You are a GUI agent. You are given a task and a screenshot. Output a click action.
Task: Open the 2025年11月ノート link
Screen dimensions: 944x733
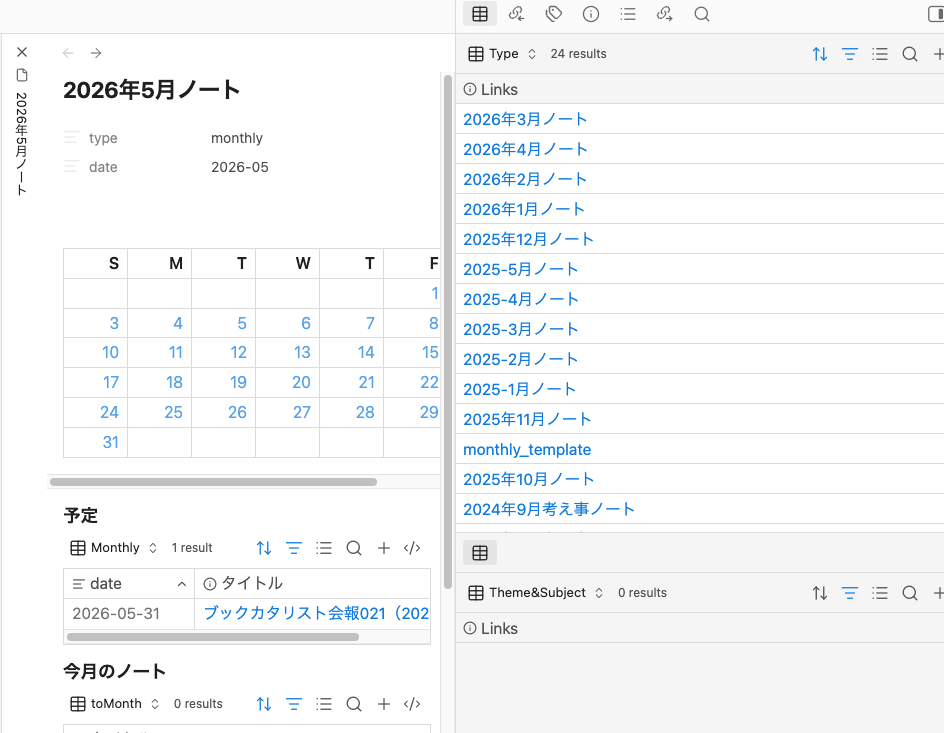527,419
